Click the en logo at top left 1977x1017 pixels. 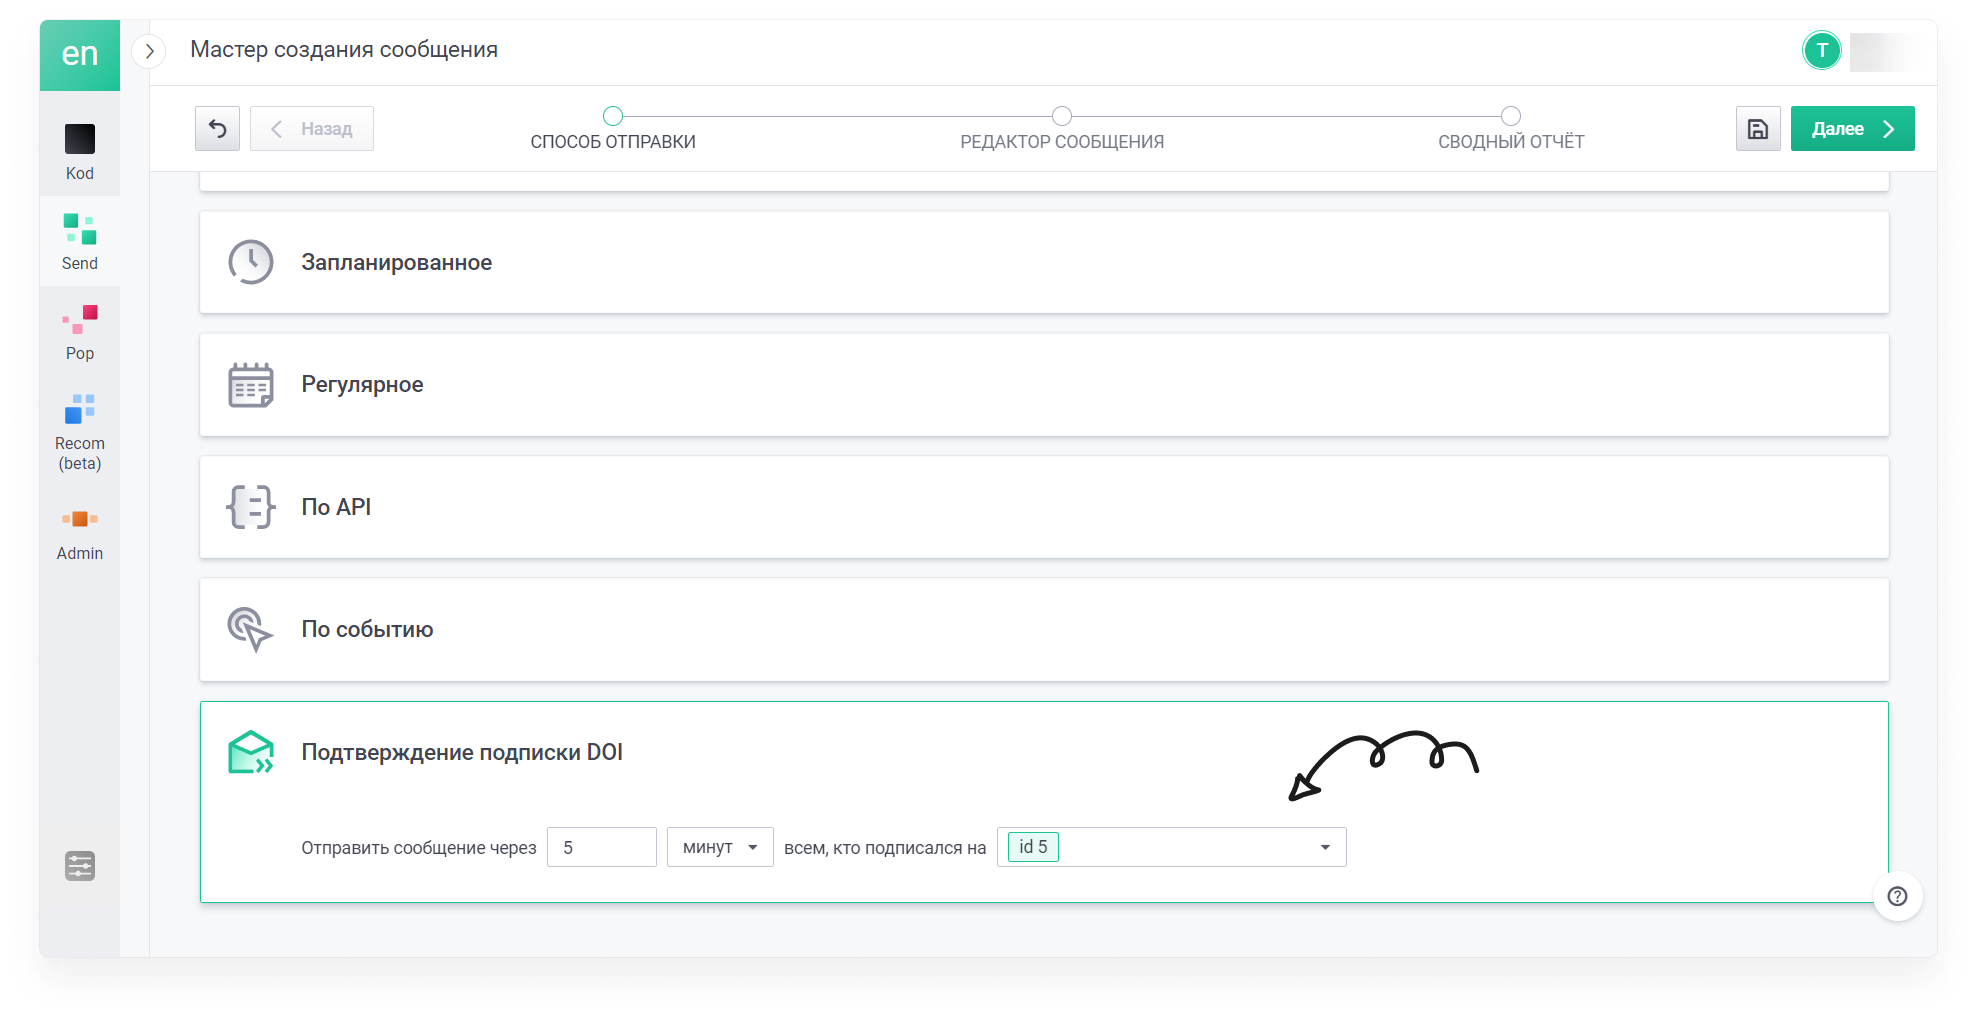pyautogui.click(x=80, y=55)
